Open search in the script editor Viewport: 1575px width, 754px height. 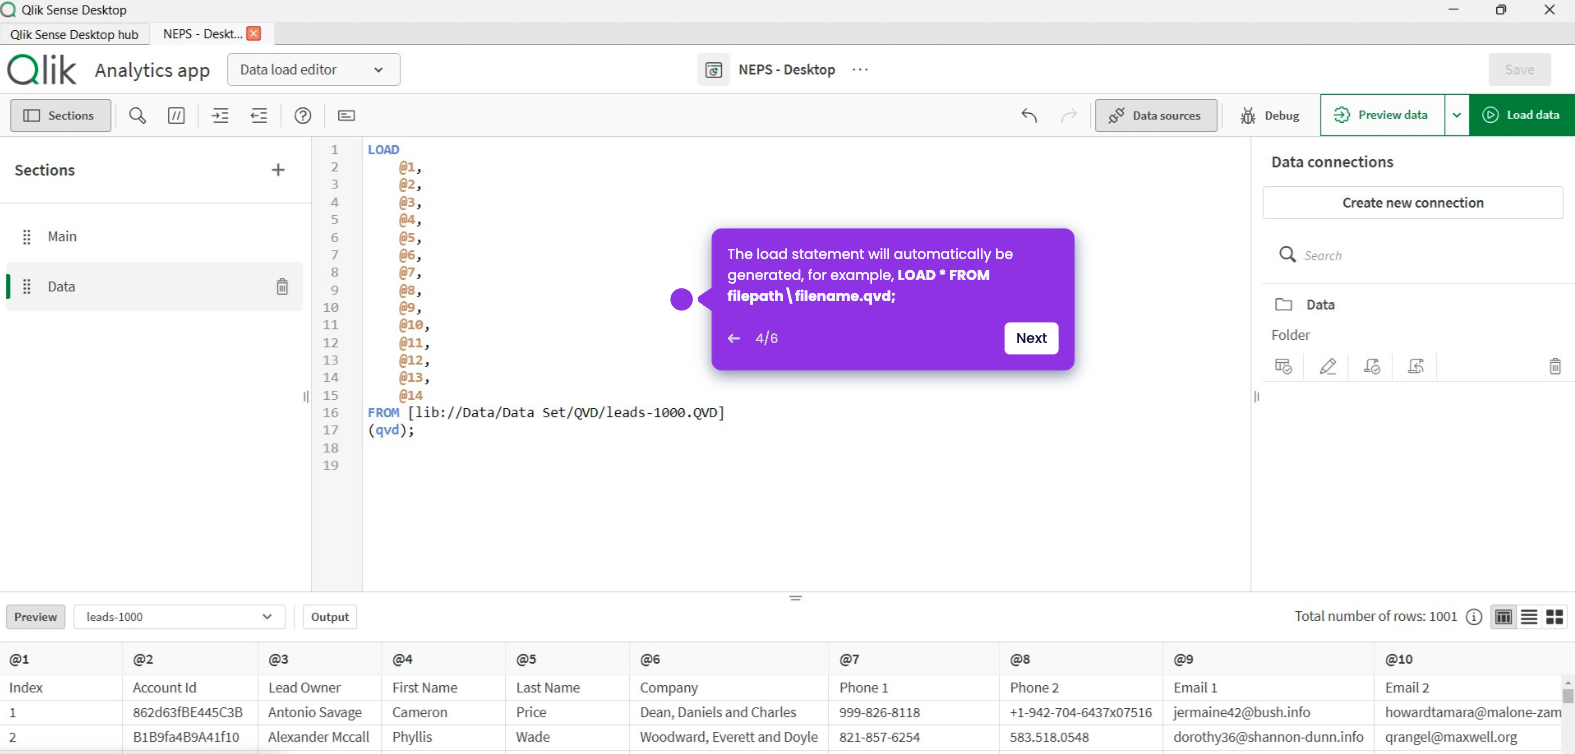tap(138, 115)
